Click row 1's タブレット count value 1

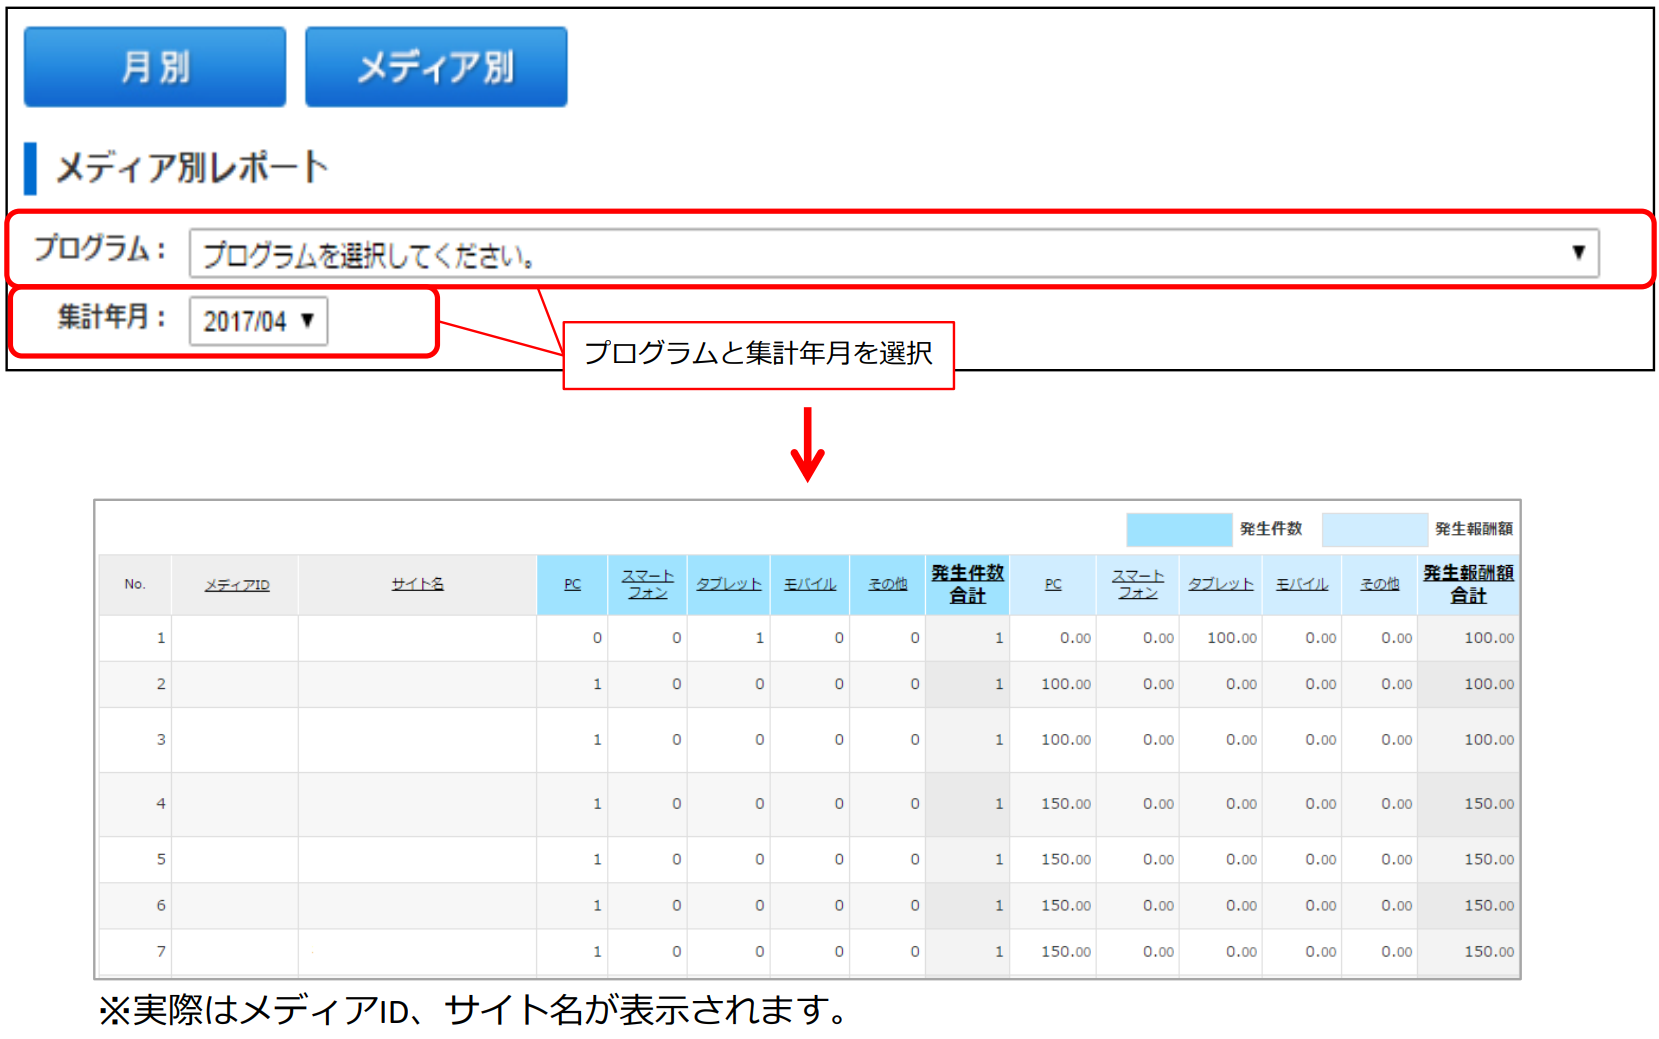click(760, 638)
